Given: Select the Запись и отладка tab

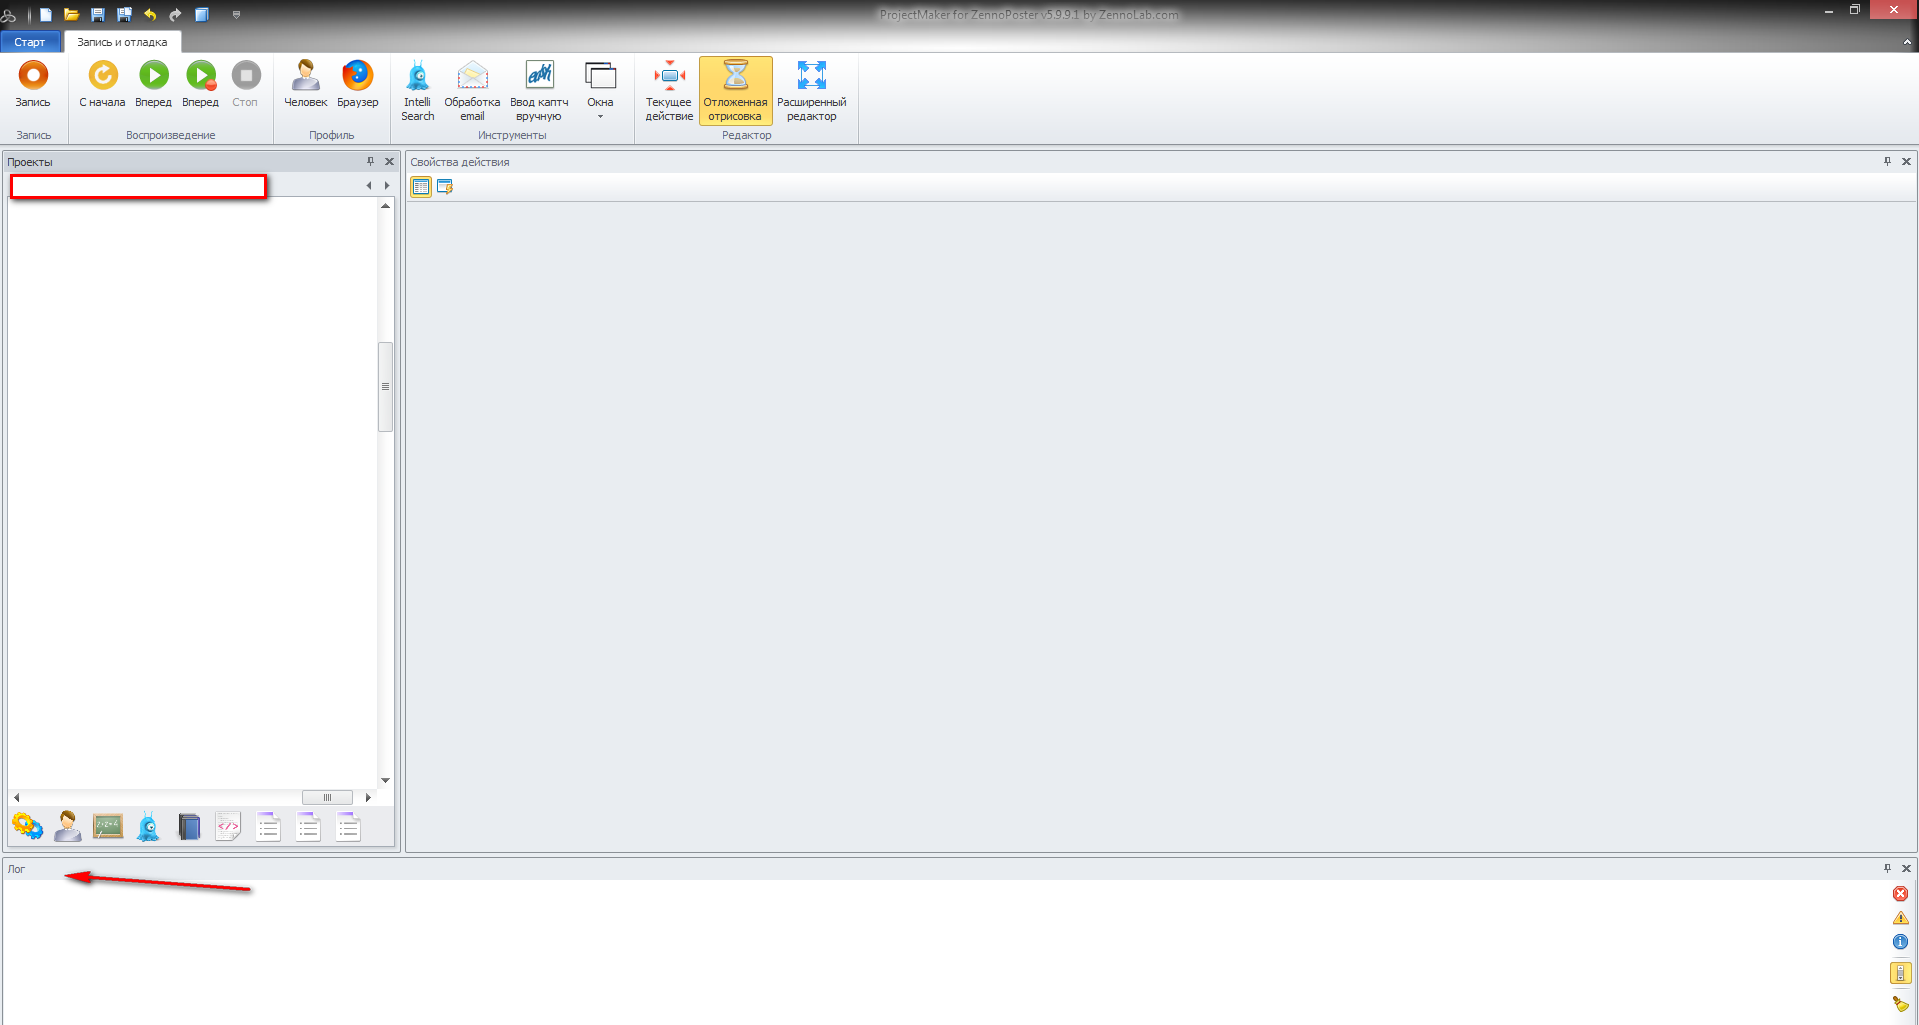Looking at the screenshot, I should click(x=122, y=42).
